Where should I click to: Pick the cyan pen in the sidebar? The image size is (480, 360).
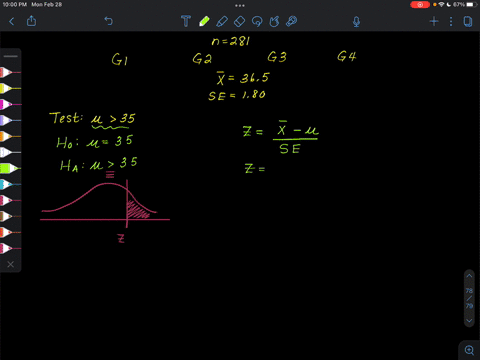coord(10,184)
